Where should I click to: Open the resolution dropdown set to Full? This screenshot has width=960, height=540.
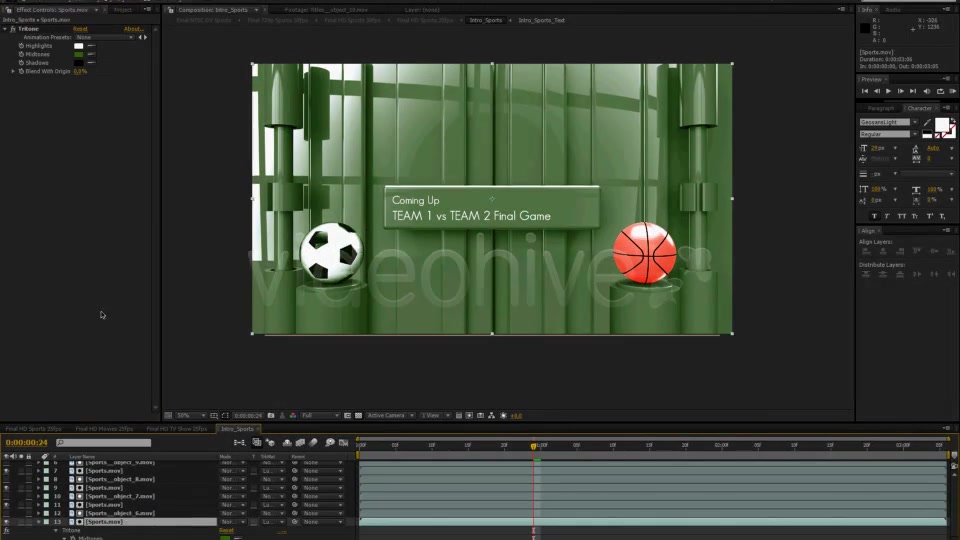coord(320,416)
